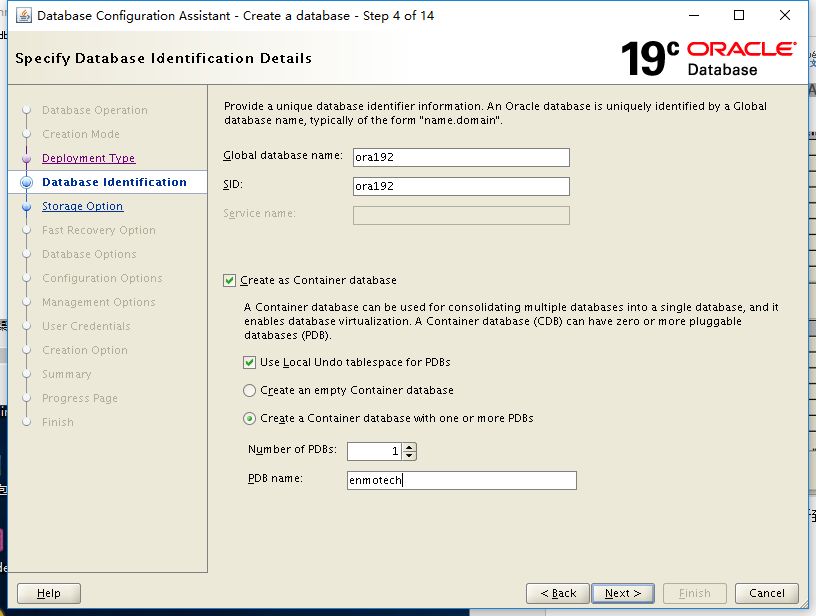This screenshot has height=616, width=816.
Task: Click the Number of PDBs value box
Action: [375, 451]
